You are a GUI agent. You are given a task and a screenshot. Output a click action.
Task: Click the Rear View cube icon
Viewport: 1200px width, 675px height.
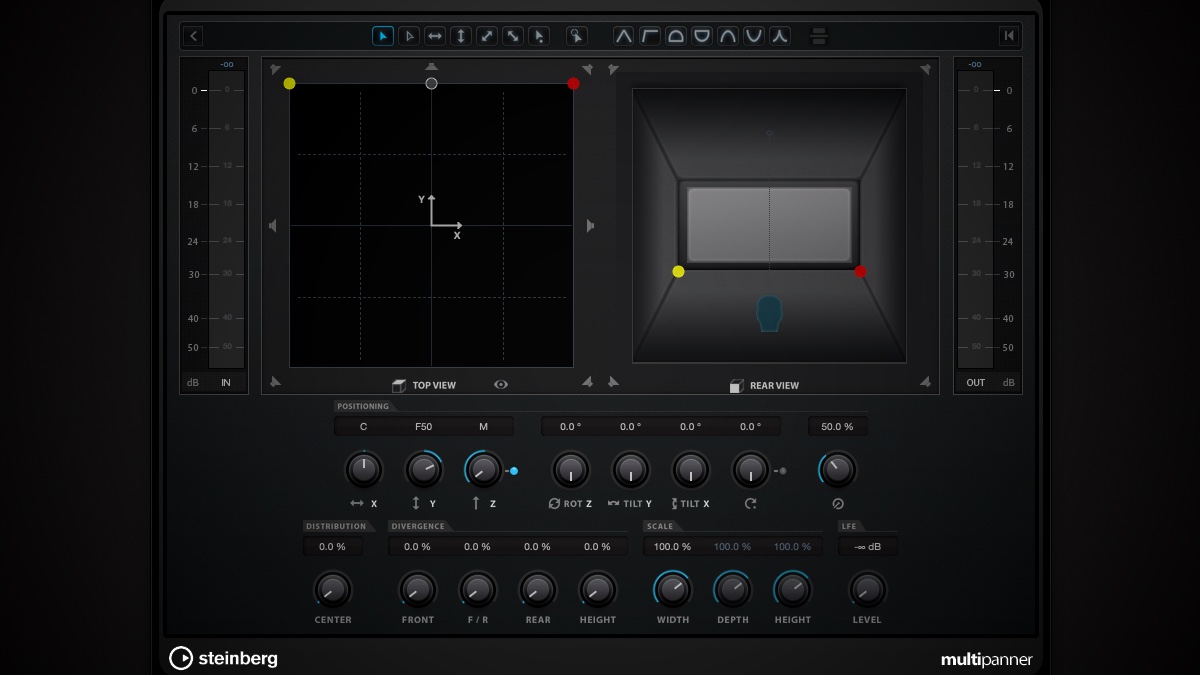737,385
